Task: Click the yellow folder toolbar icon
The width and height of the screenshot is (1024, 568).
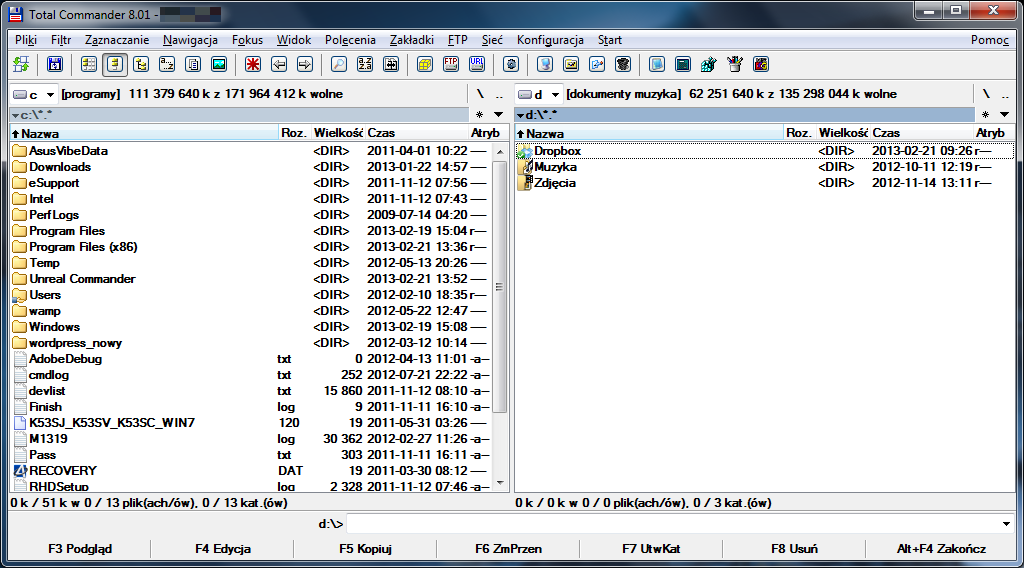Action: (571, 64)
